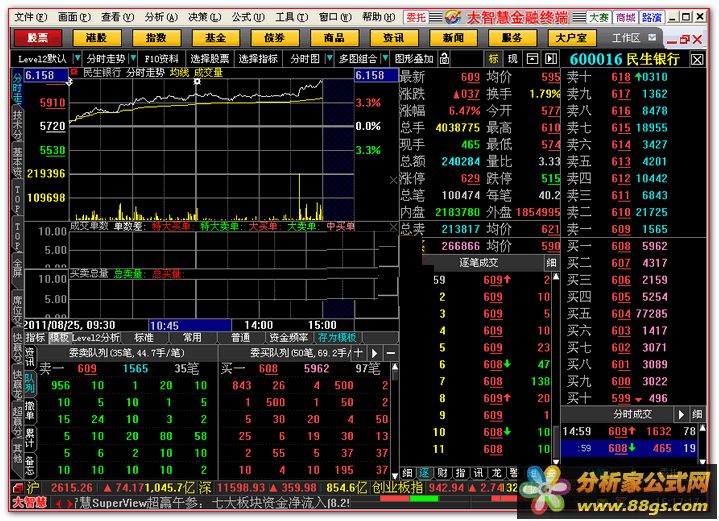This screenshot has height=521, width=719.
Task: Select the 港股 category button
Action: (97, 38)
